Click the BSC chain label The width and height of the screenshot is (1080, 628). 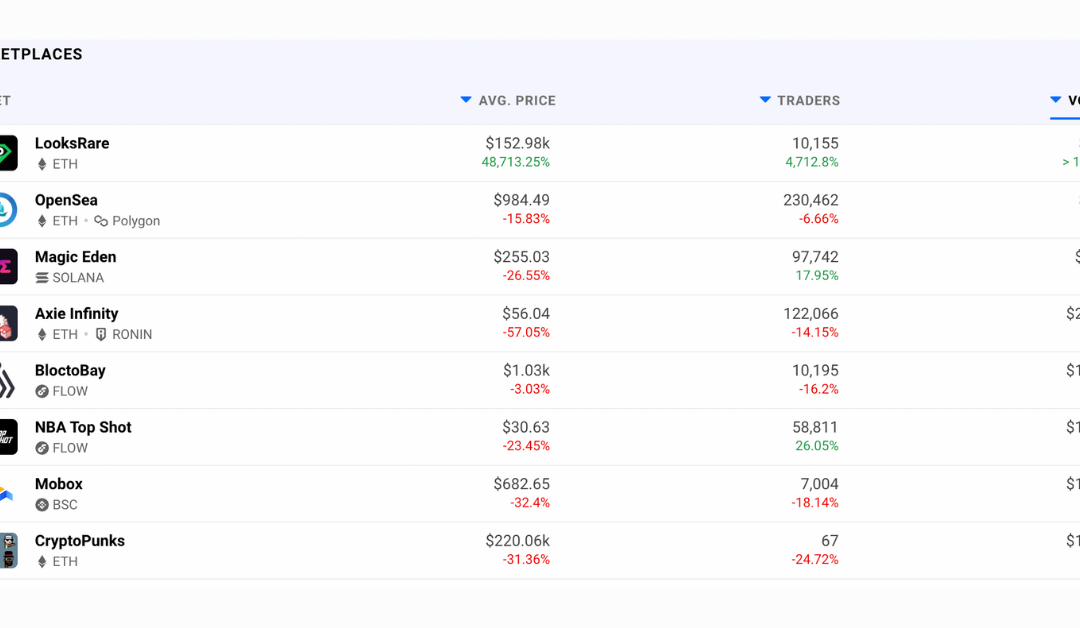click(65, 505)
